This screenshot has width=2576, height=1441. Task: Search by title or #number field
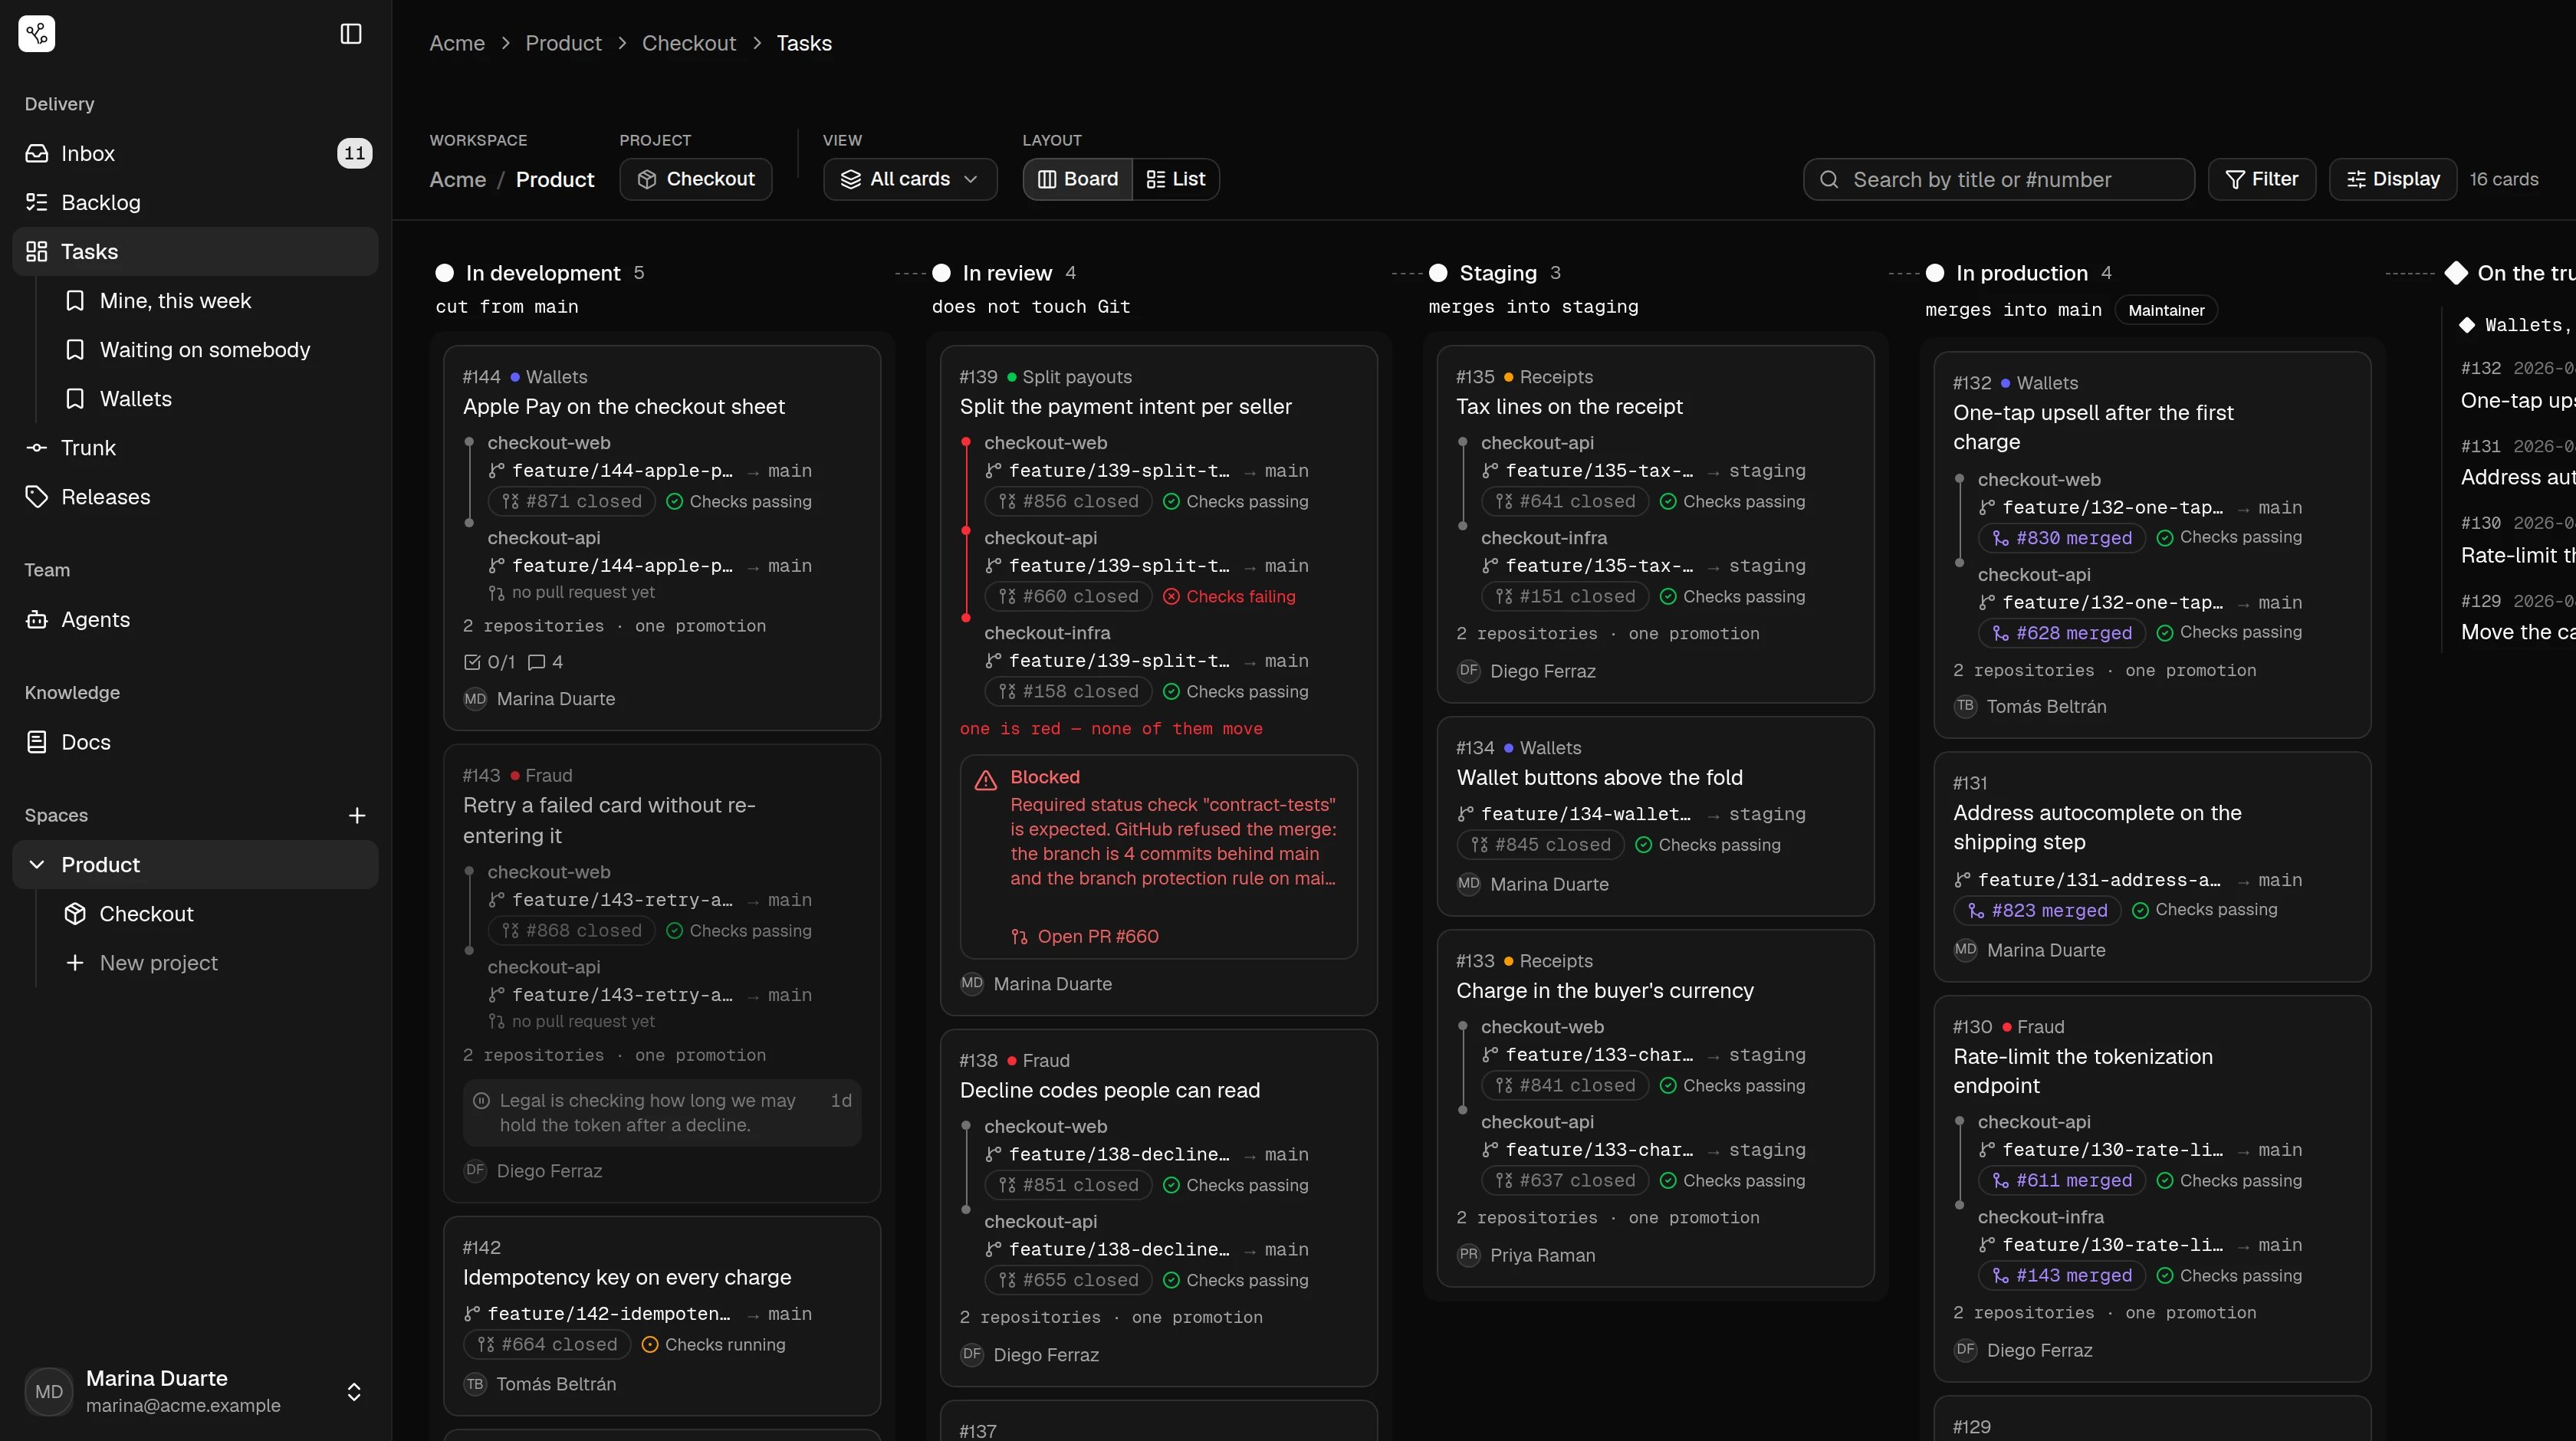point(1999,179)
